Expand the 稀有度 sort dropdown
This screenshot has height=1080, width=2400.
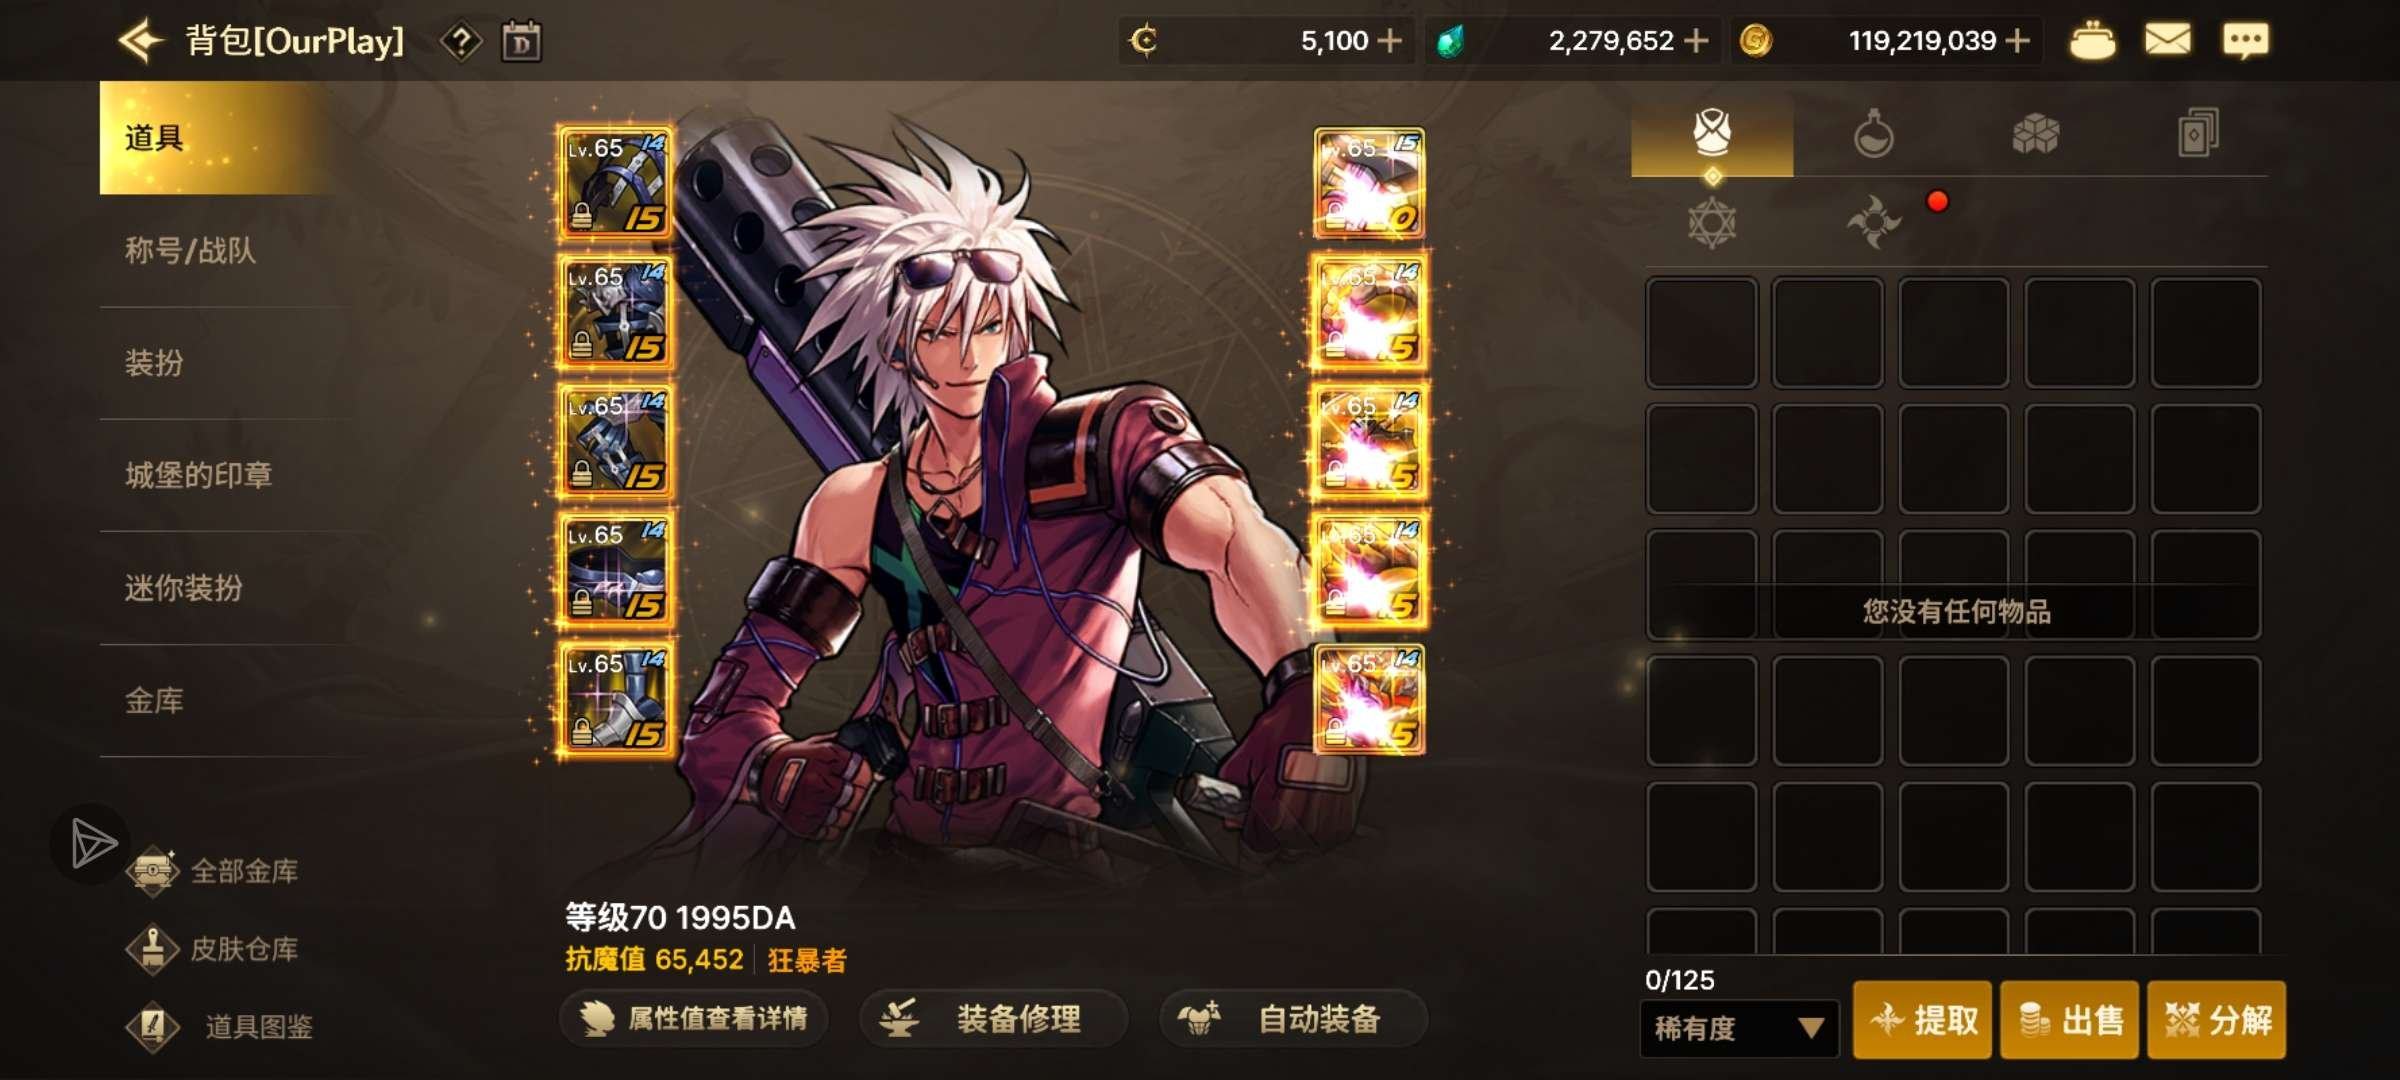tap(1739, 1028)
